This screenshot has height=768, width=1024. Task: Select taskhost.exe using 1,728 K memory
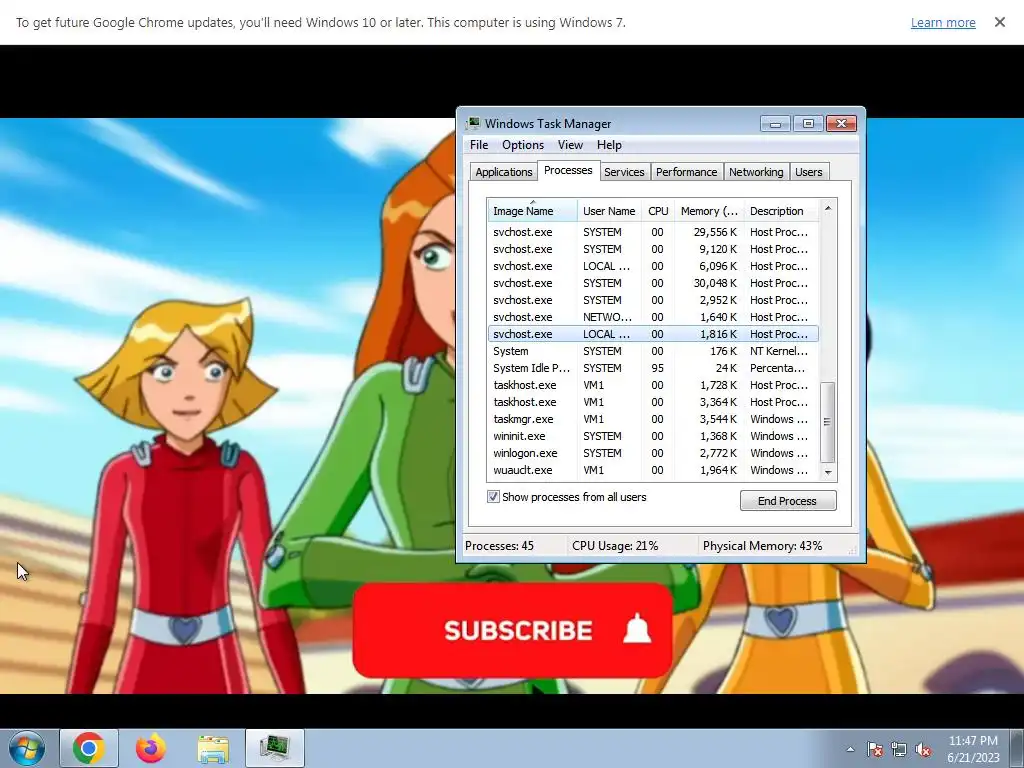[653, 385]
